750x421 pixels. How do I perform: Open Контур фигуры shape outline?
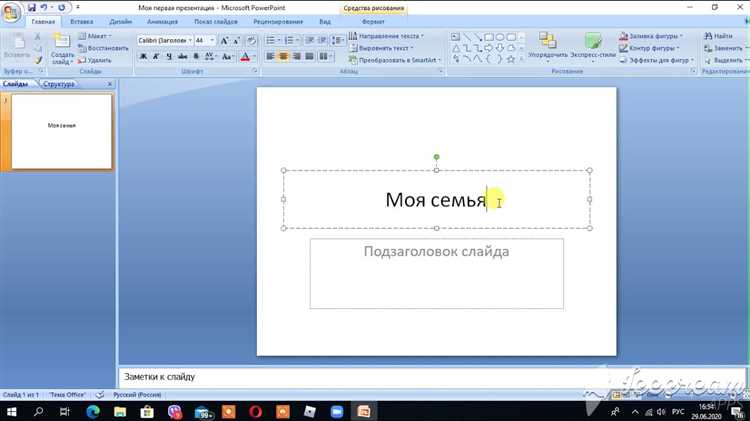pyautogui.click(x=649, y=48)
